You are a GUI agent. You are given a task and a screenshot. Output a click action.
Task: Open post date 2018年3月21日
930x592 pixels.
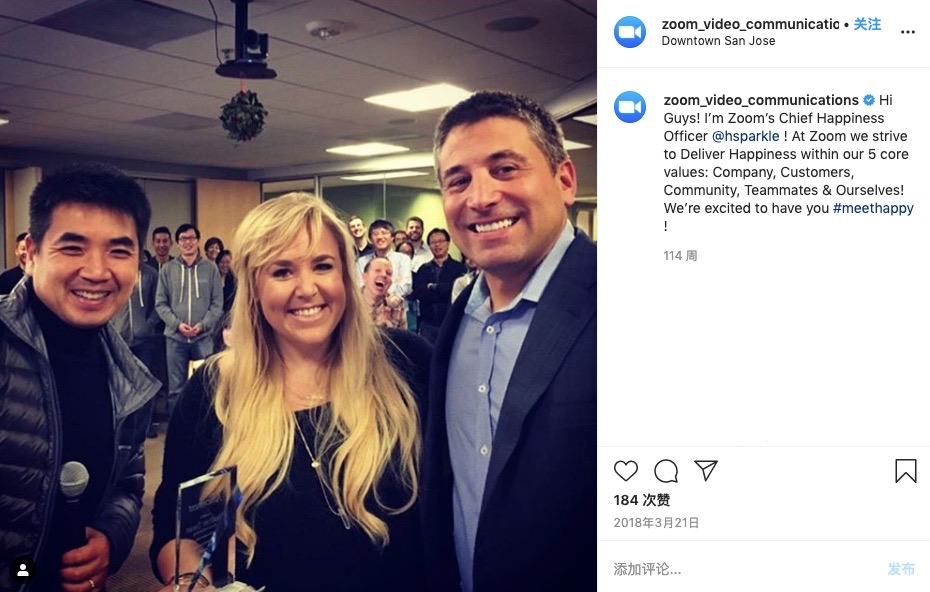tap(656, 523)
